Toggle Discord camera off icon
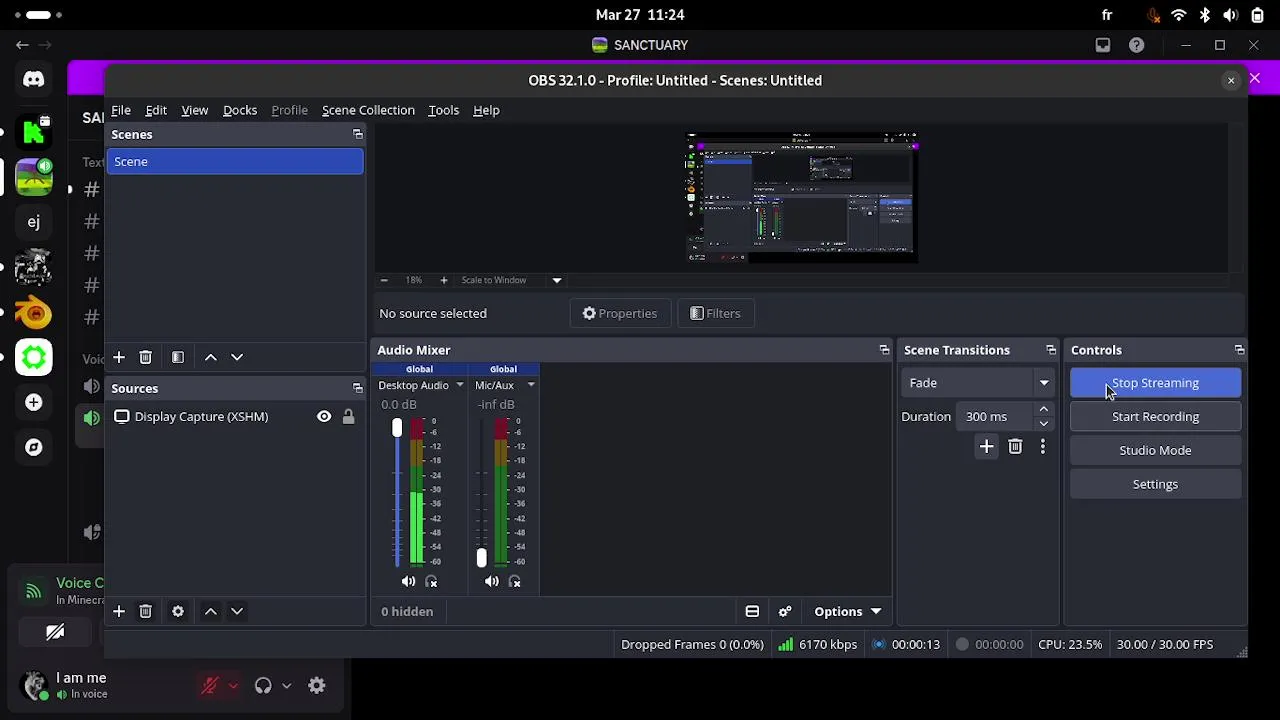 tap(55, 632)
